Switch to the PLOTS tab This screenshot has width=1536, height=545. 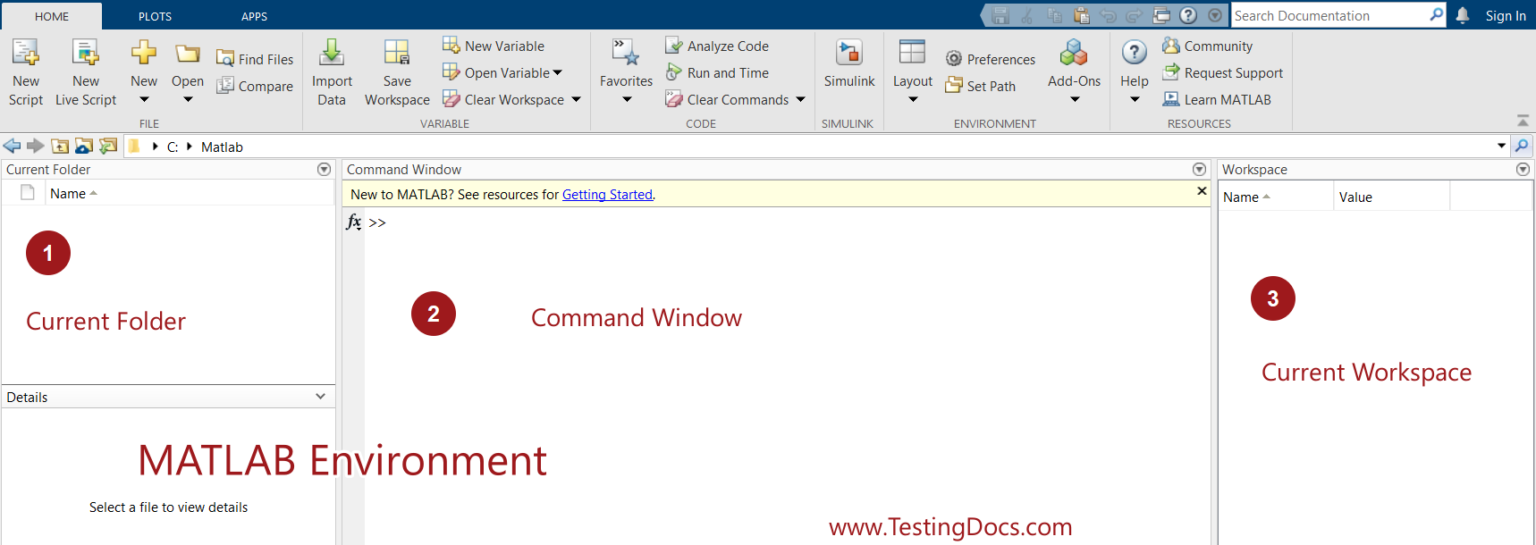click(x=153, y=16)
